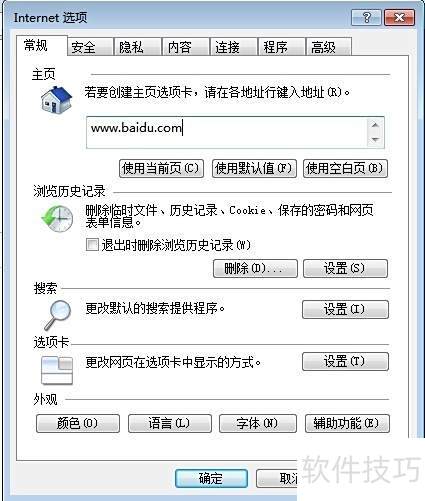This screenshot has width=425, height=501.
Task: Open the 删除(D)... browsing history dialog
Action: 255,269
